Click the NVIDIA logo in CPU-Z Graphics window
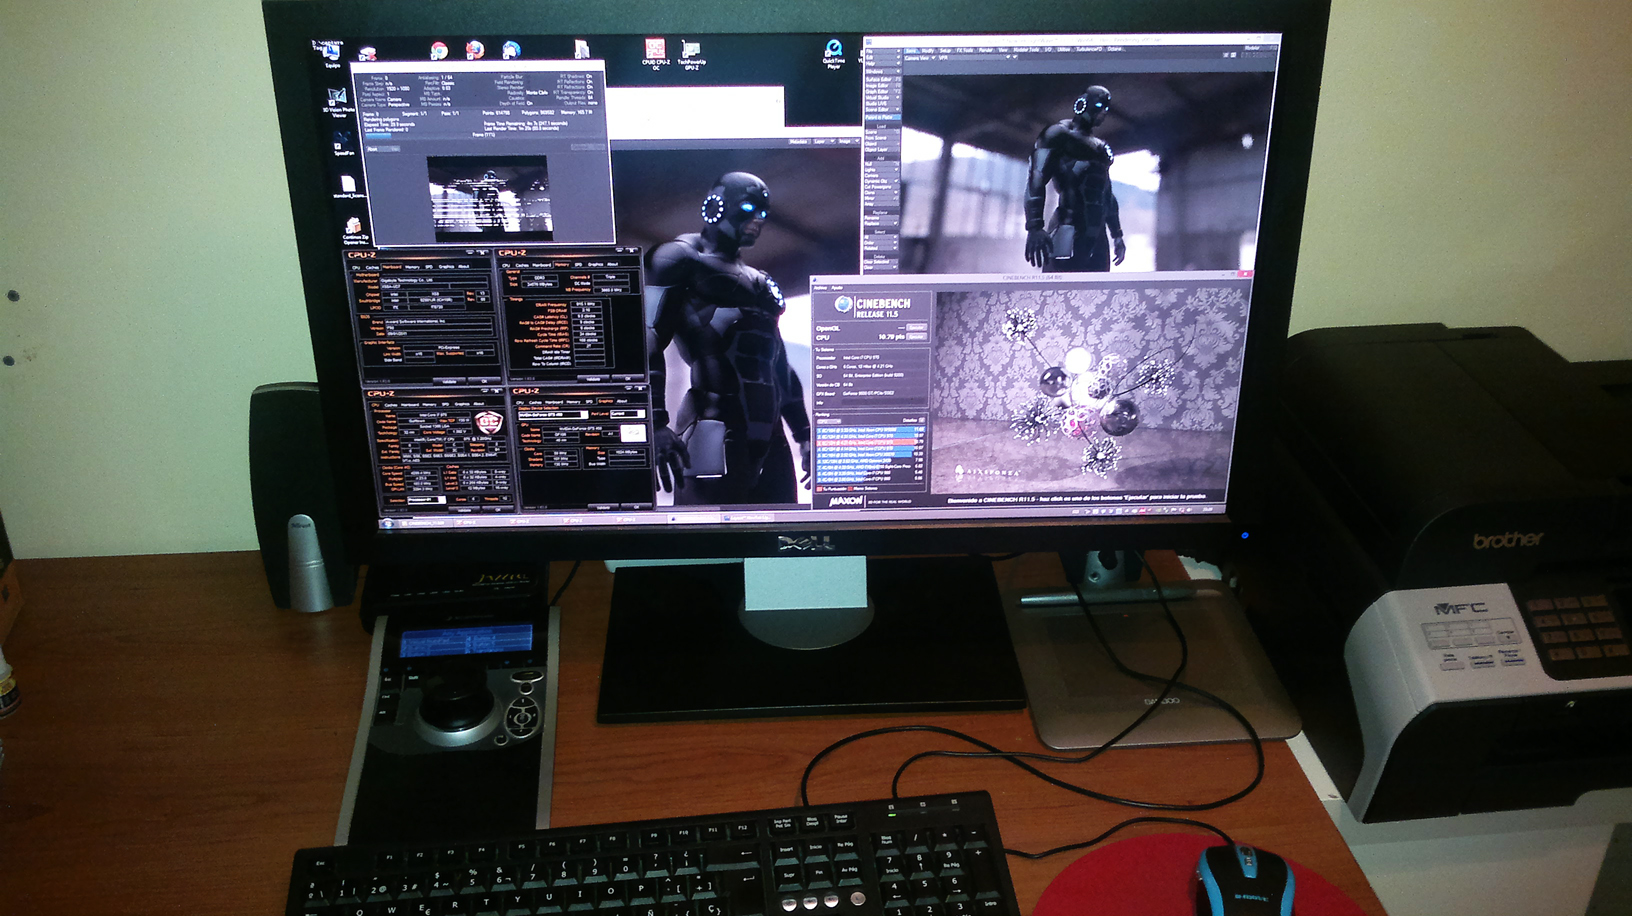Viewport: 1632px width, 916px height. tap(632, 433)
